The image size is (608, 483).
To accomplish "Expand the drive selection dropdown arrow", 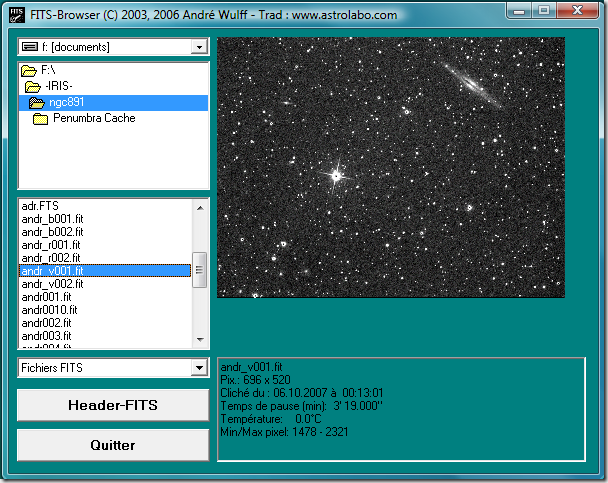I will tap(199, 47).
